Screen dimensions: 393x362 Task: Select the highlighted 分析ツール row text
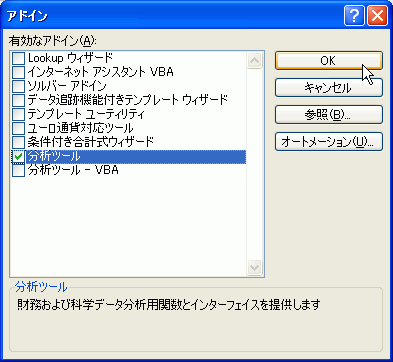coord(54,156)
